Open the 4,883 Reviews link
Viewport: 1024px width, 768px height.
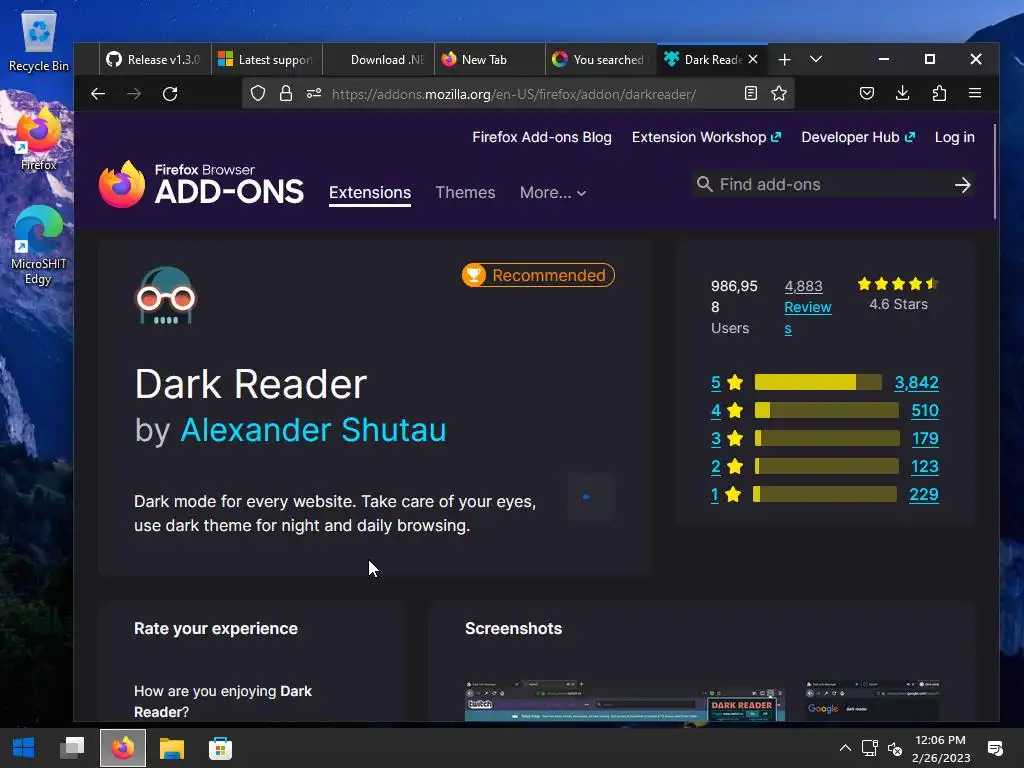[x=807, y=307]
